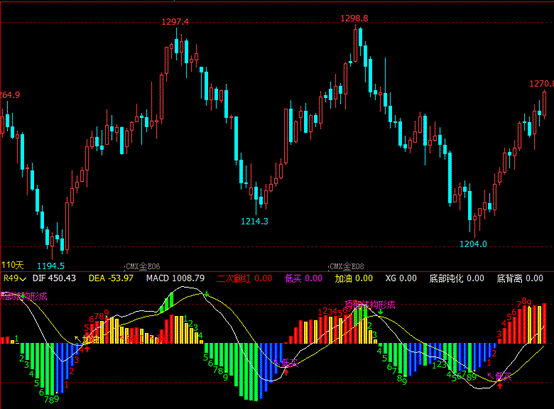Click the second CMX金 contract marker
The image size is (554, 409).
[347, 266]
